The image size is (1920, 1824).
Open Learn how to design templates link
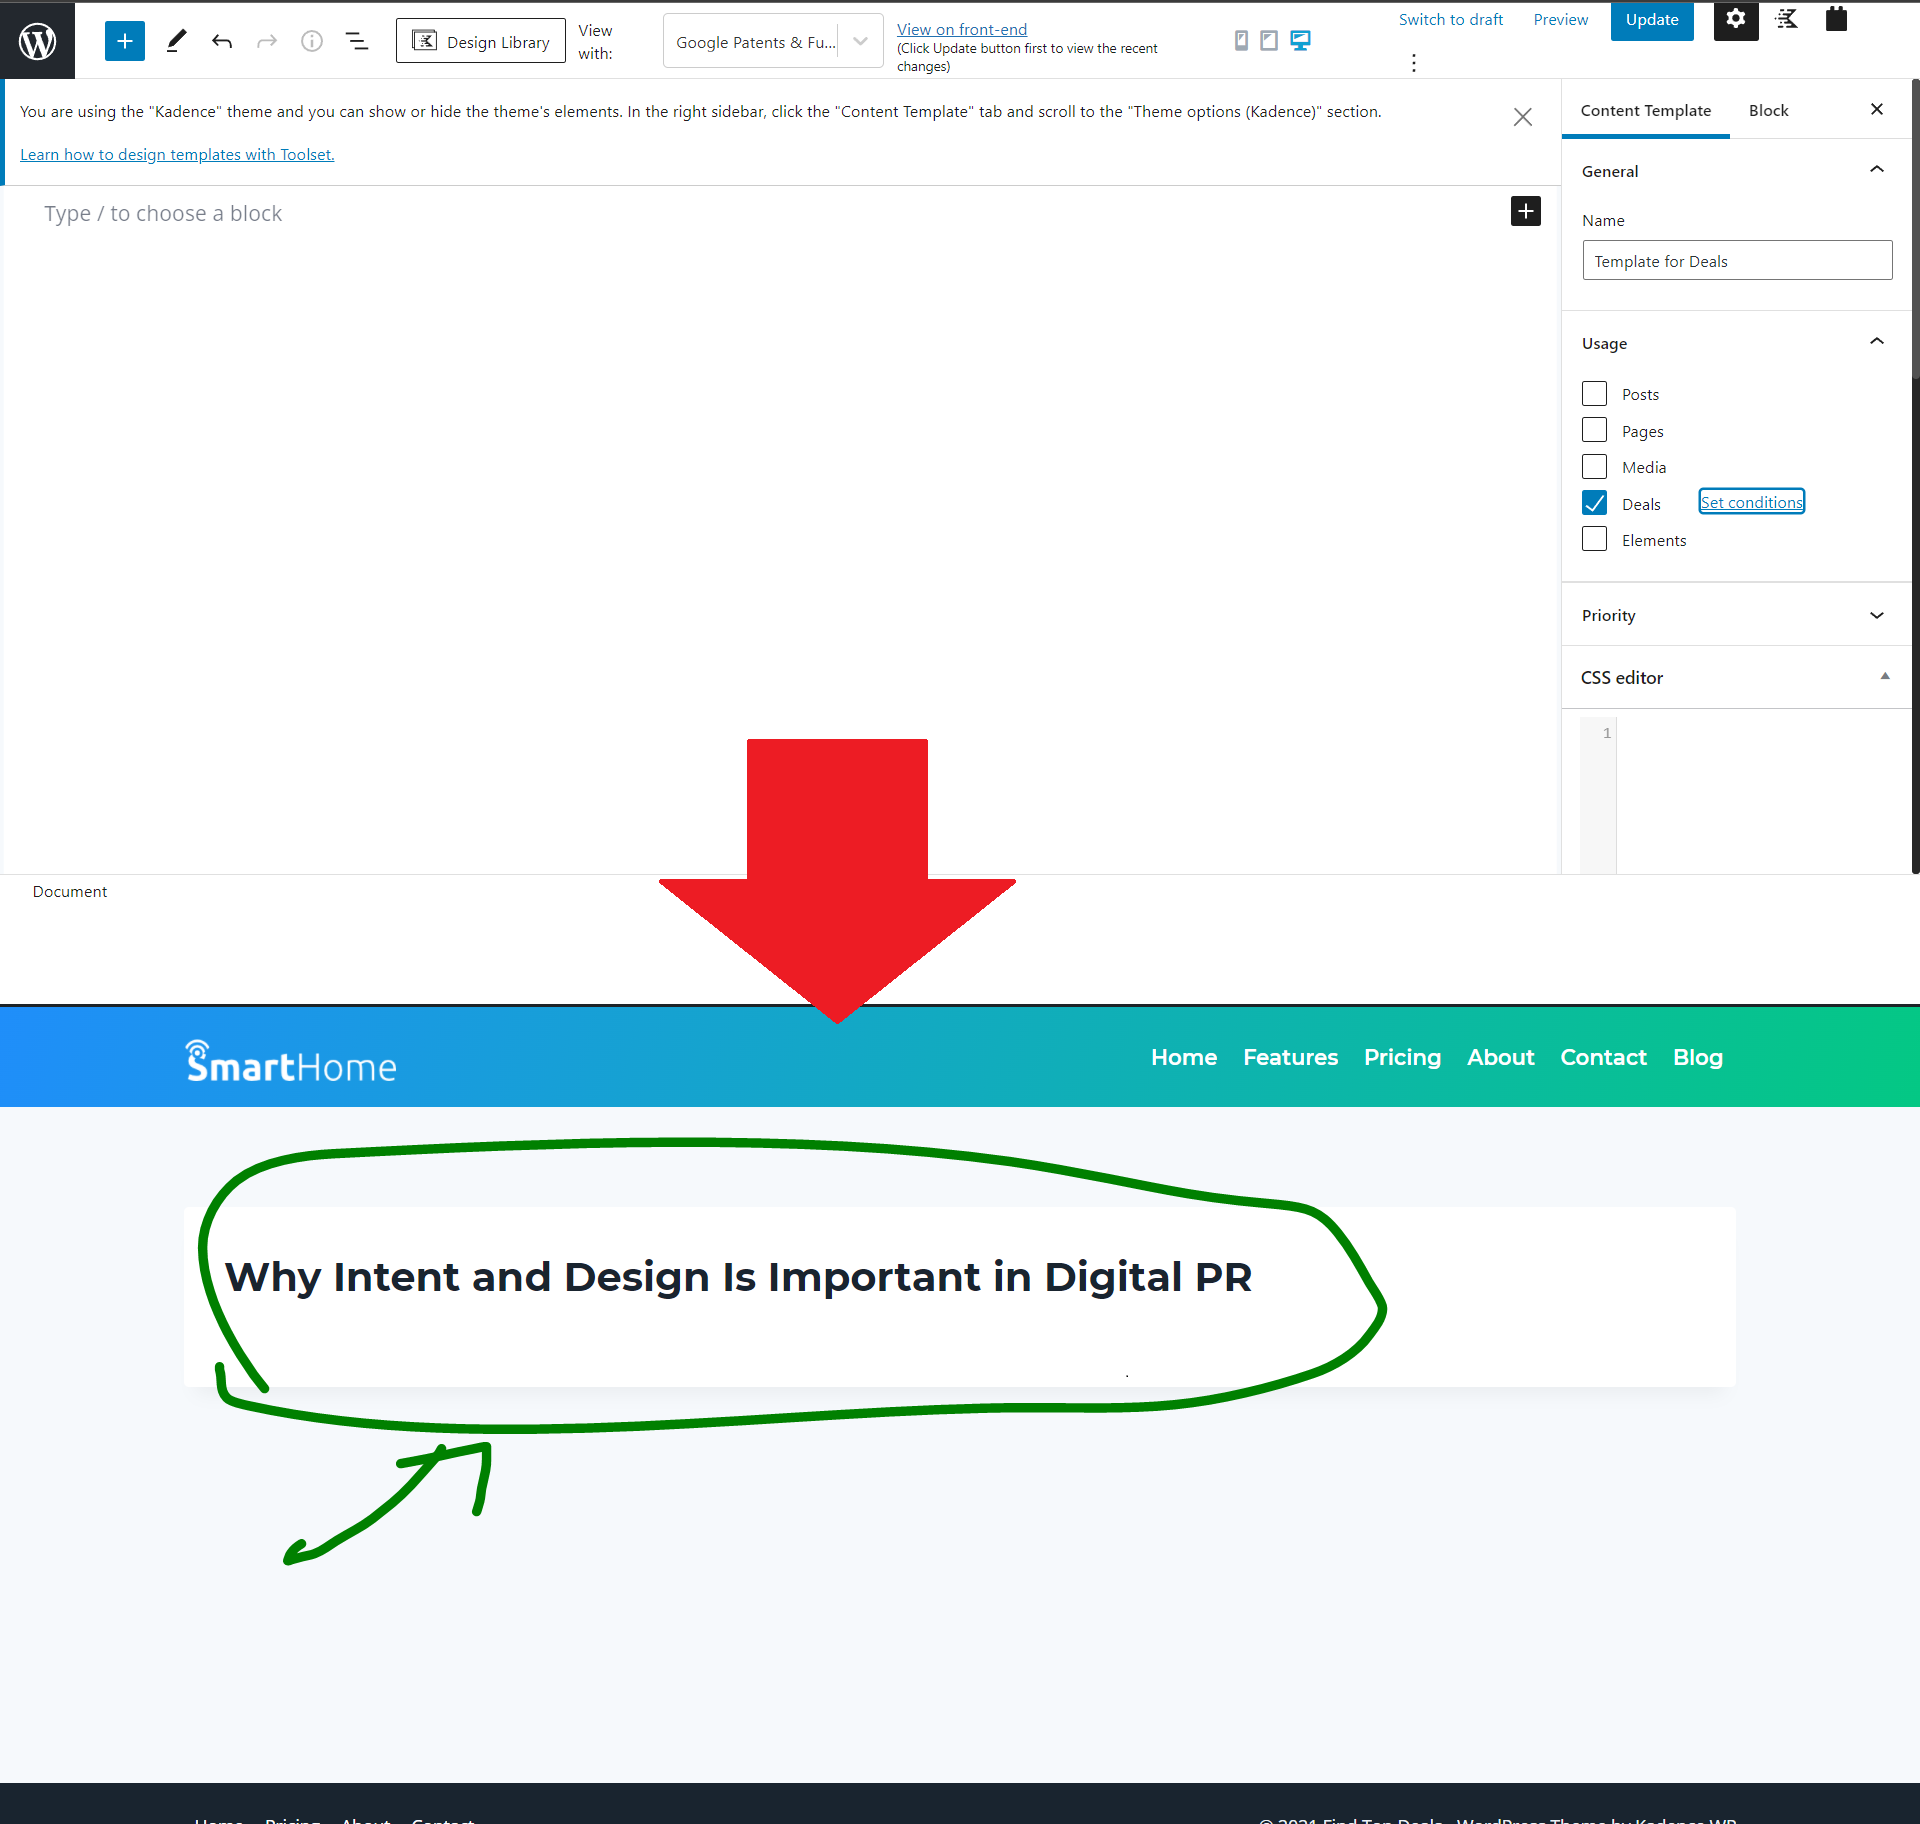coord(177,154)
